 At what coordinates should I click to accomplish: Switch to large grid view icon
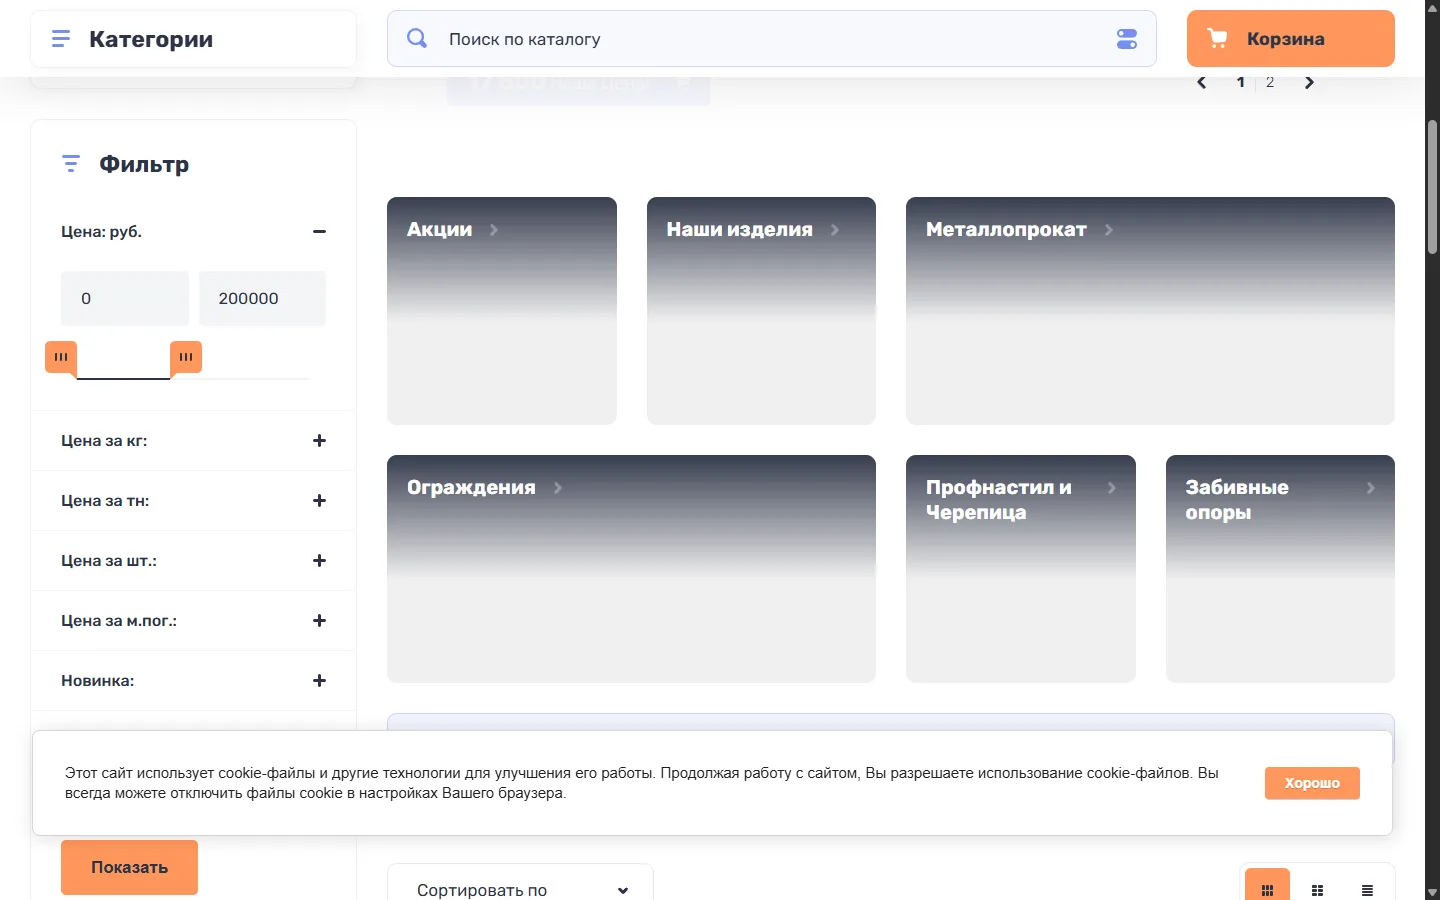point(1267,889)
